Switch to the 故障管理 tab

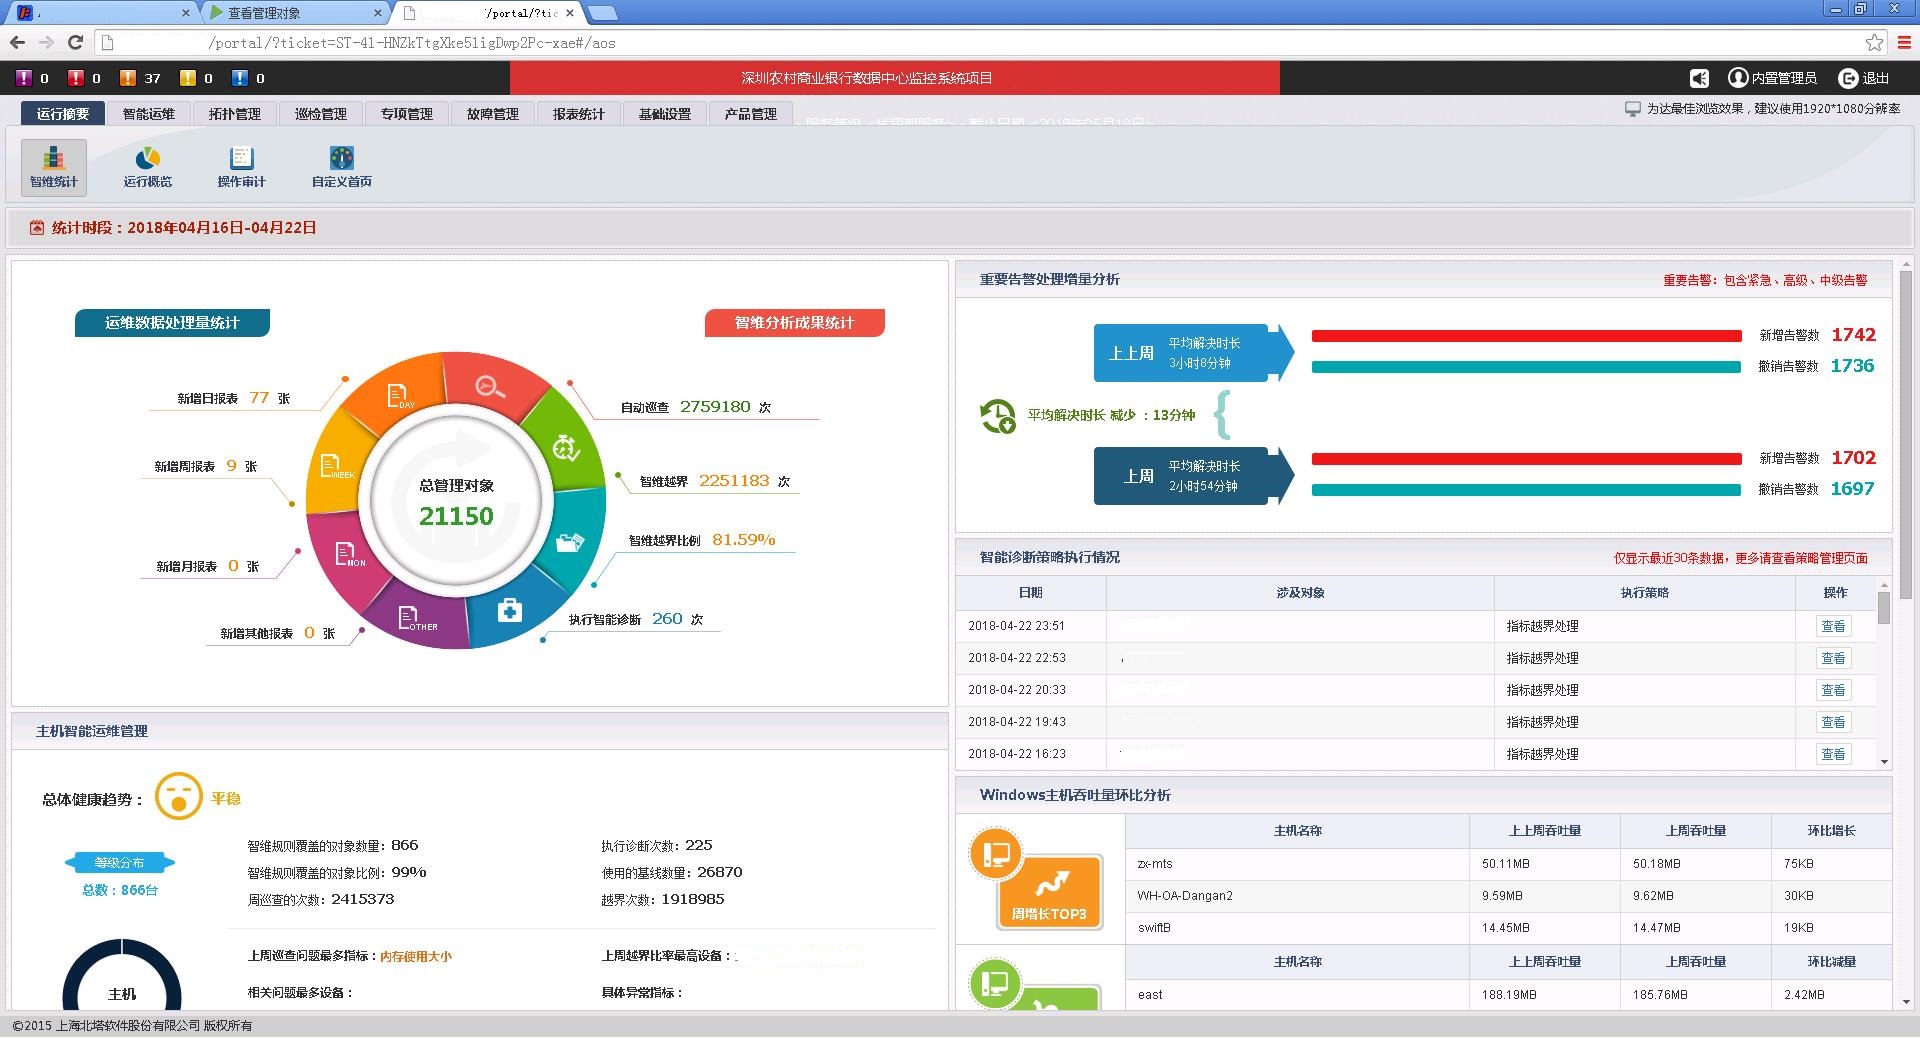pos(492,114)
